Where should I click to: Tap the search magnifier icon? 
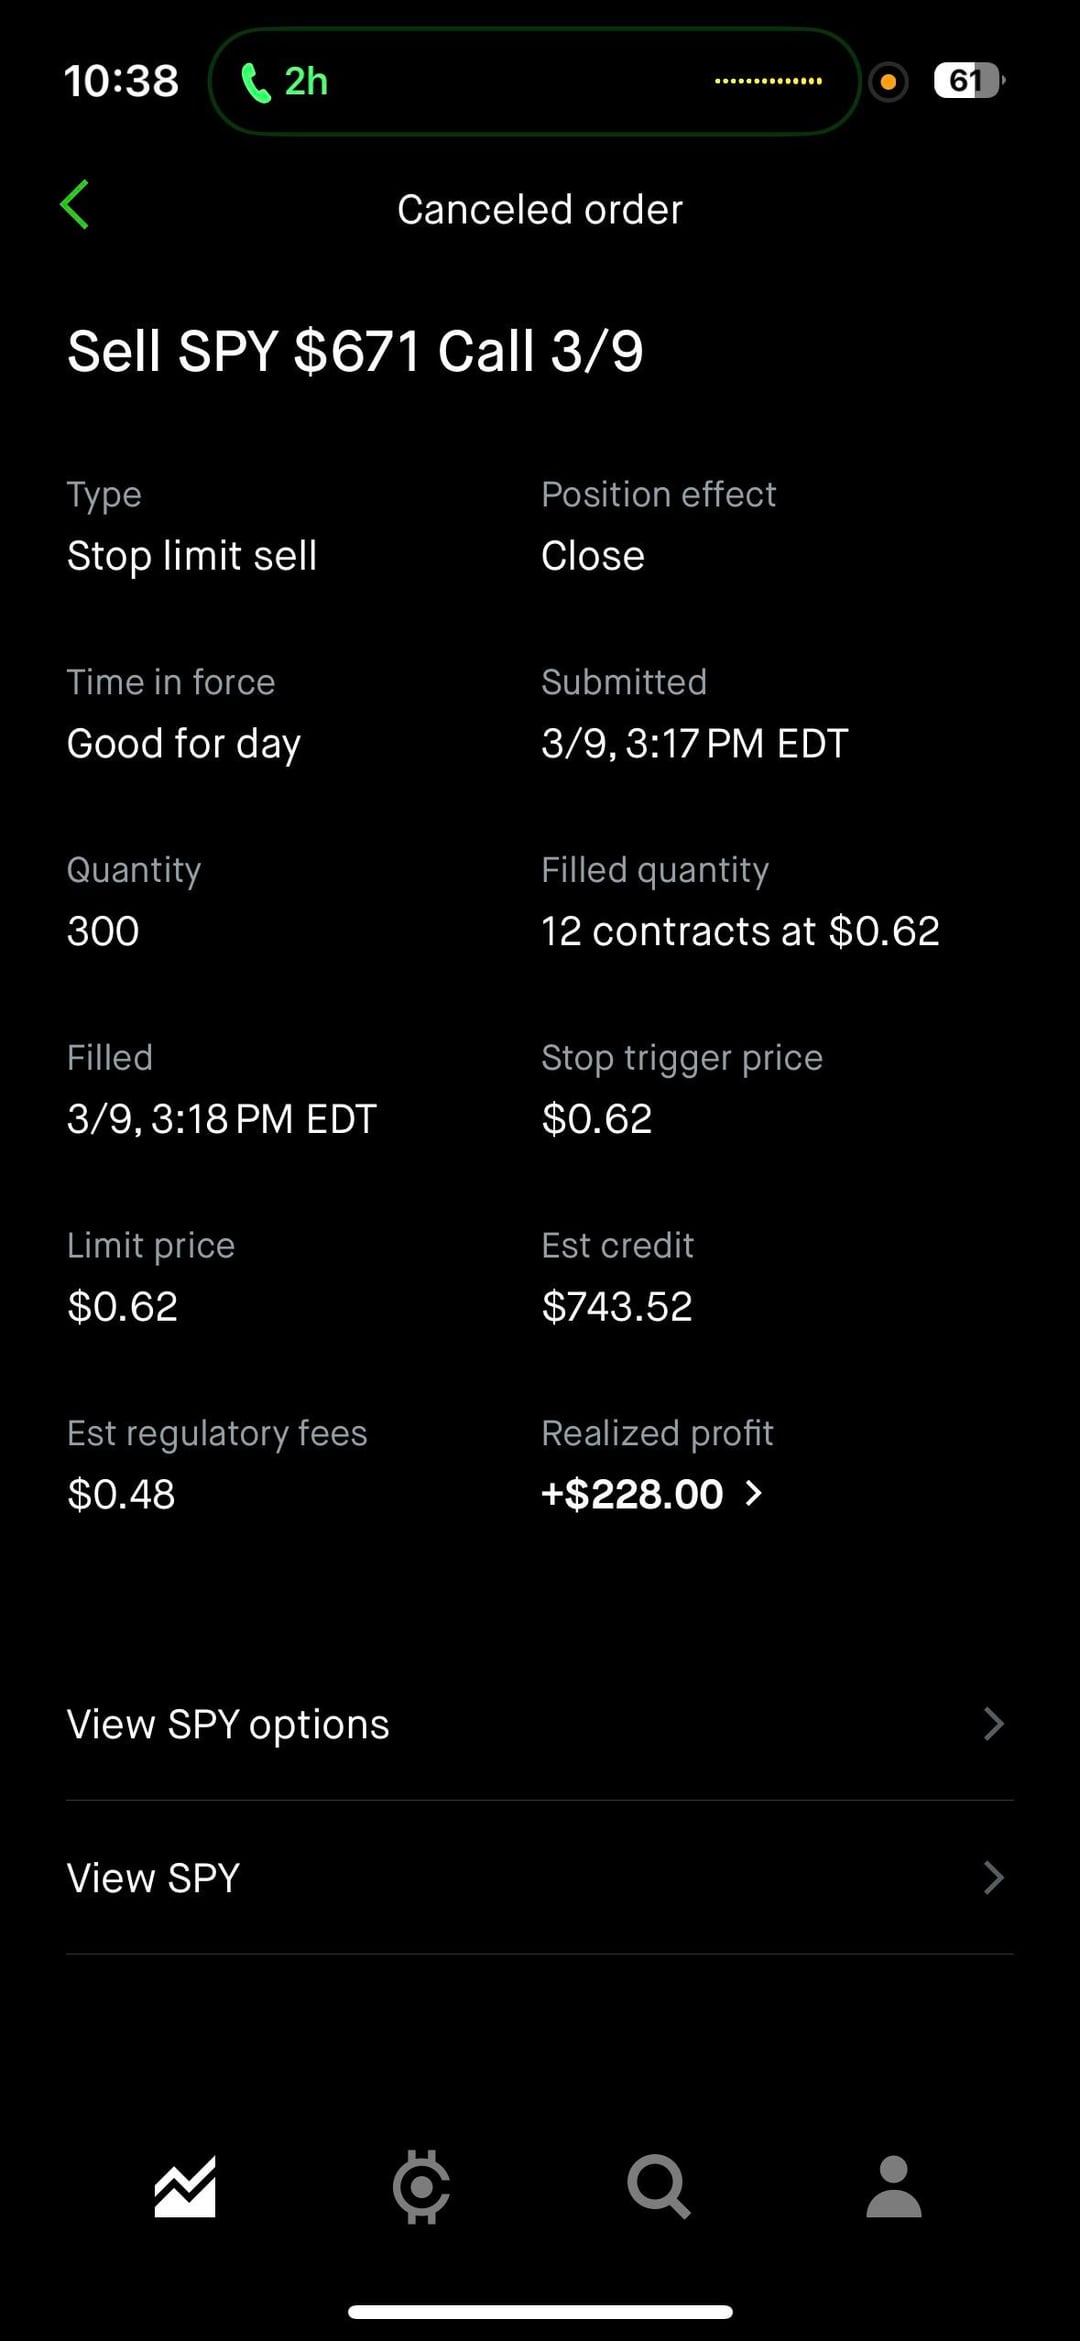pos(658,2186)
